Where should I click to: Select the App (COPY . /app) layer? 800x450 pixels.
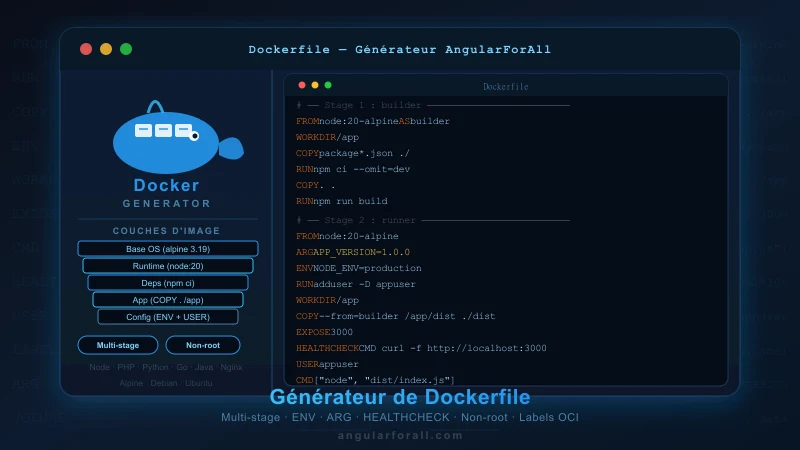[168, 300]
